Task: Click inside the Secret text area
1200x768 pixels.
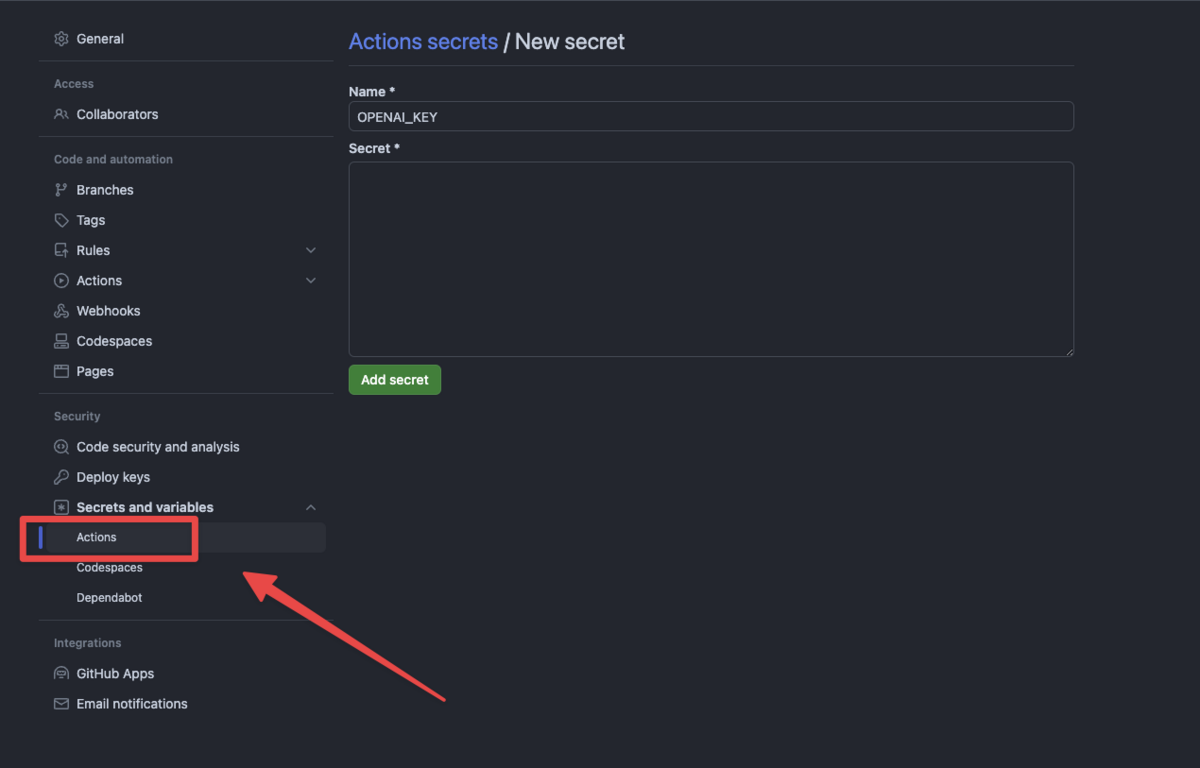Action: click(x=710, y=258)
